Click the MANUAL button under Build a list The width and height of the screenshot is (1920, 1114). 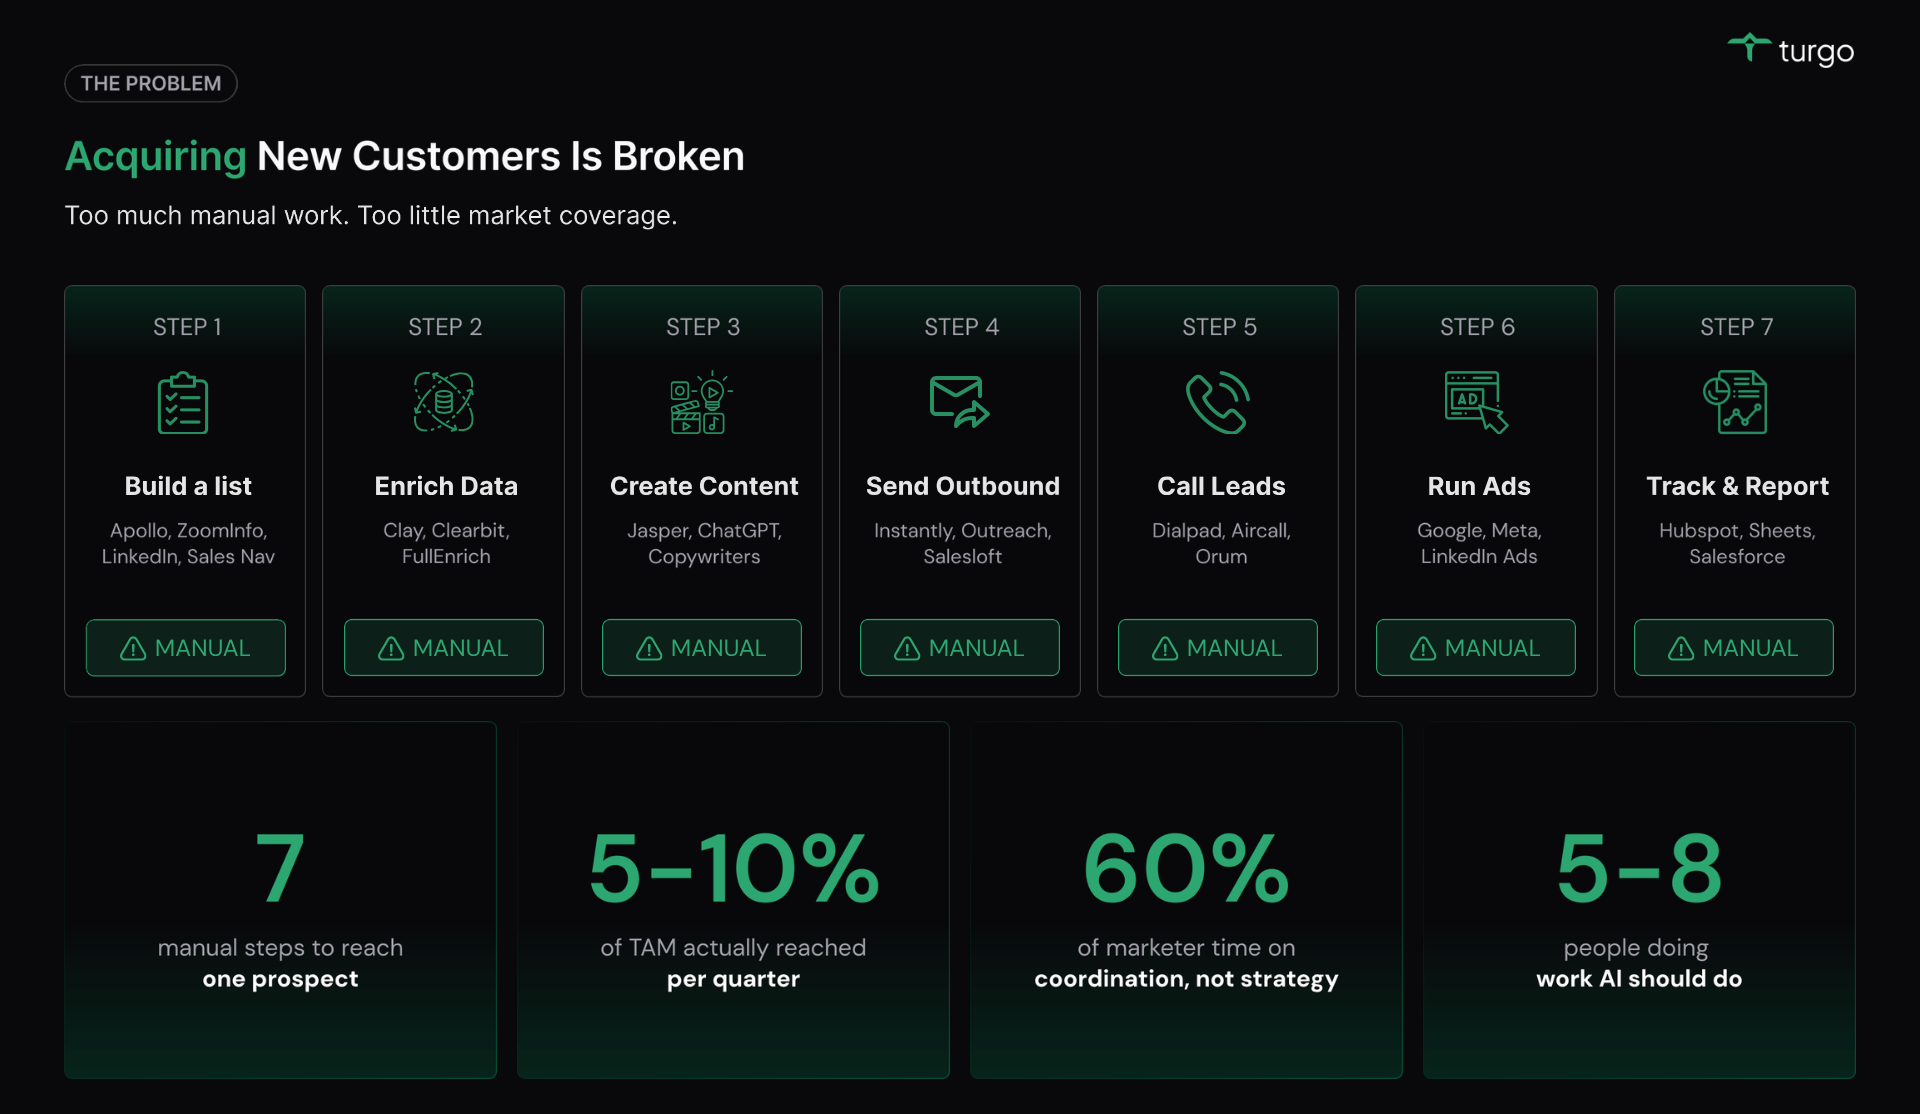click(186, 648)
